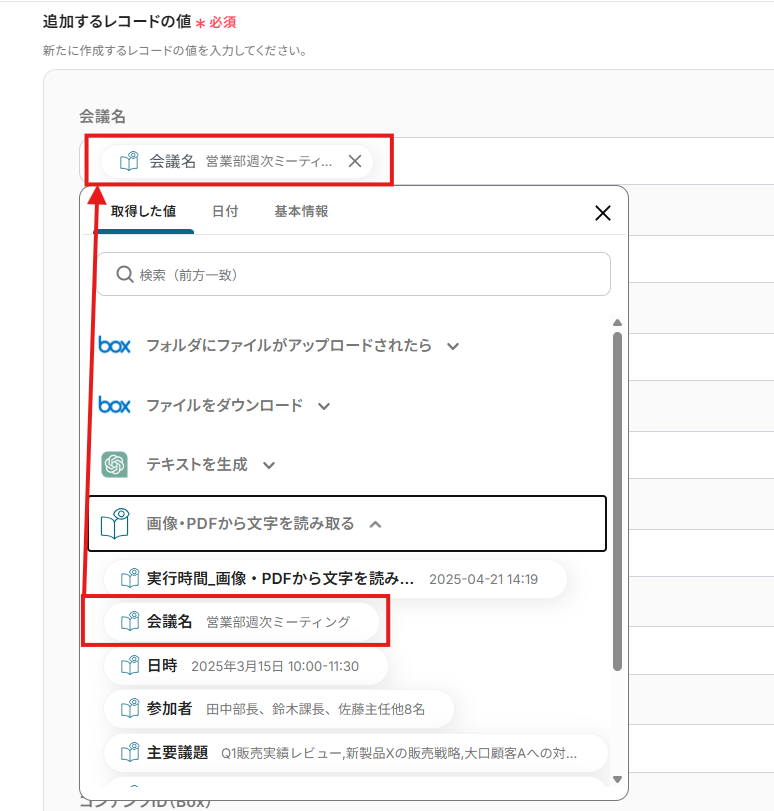774x811 pixels.
Task: Open the 日付 tab
Action: coord(225,212)
